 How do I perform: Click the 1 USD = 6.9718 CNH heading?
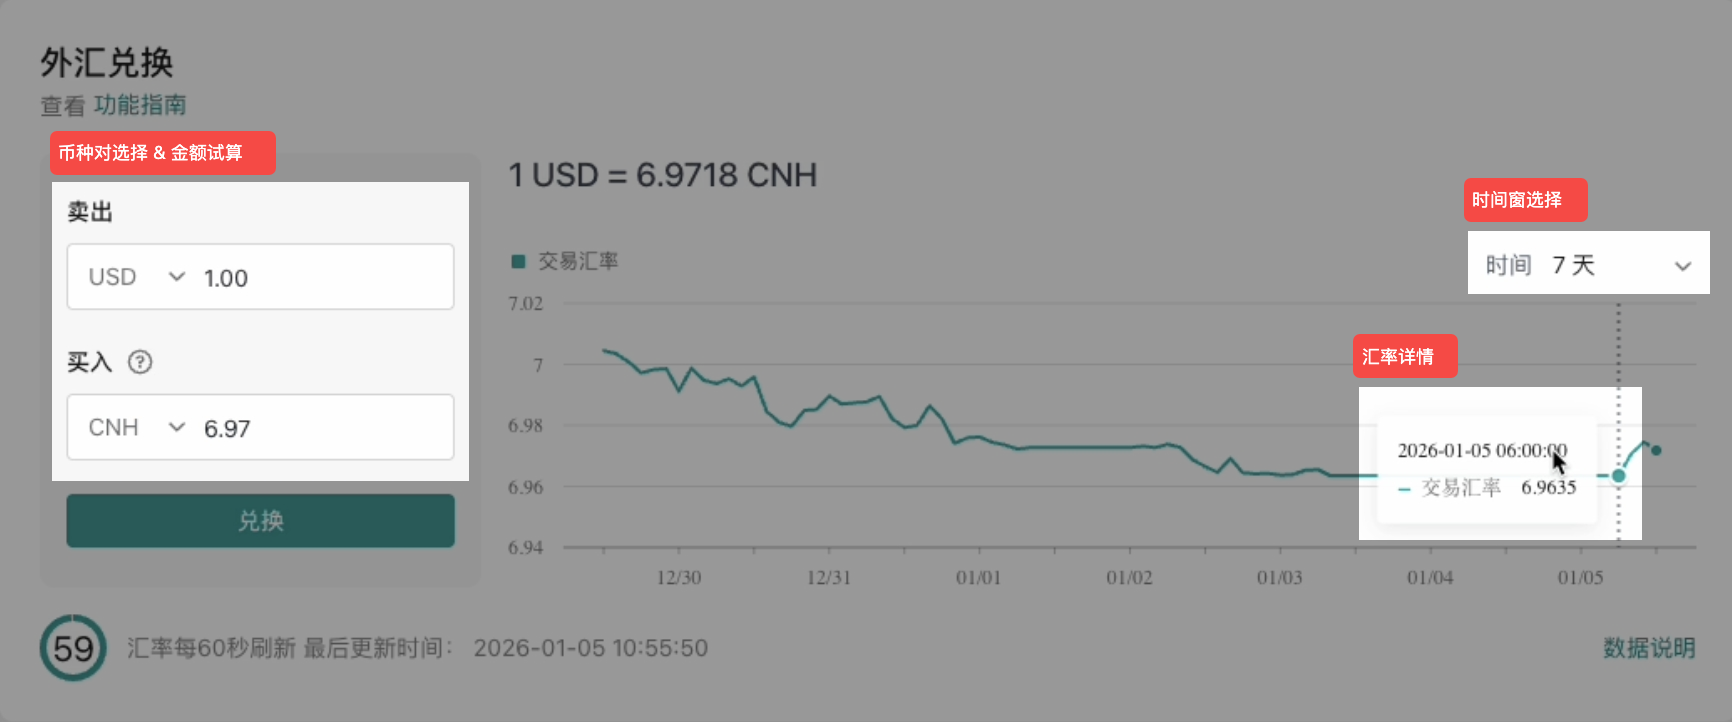point(662,176)
